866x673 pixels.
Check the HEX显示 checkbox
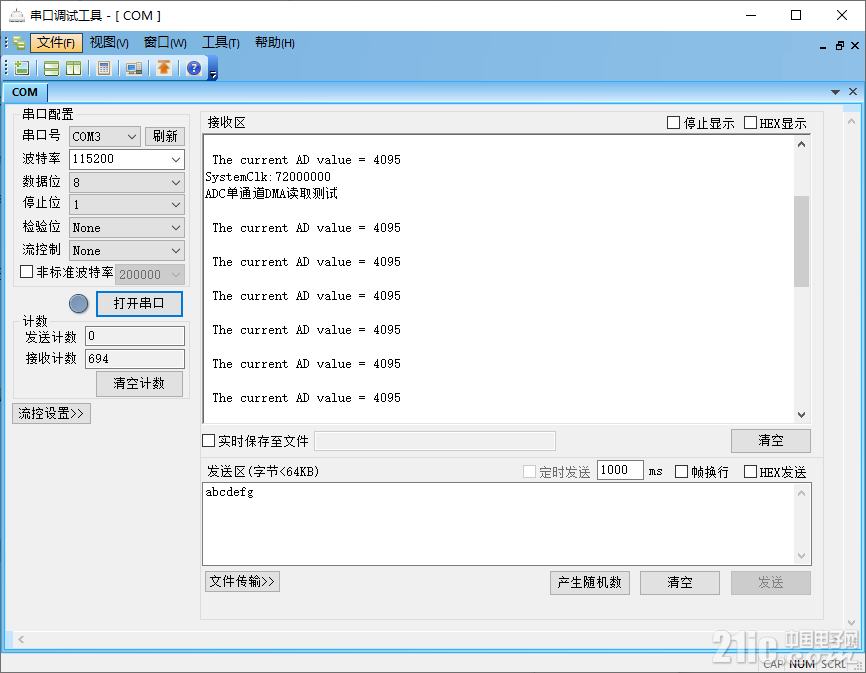750,123
